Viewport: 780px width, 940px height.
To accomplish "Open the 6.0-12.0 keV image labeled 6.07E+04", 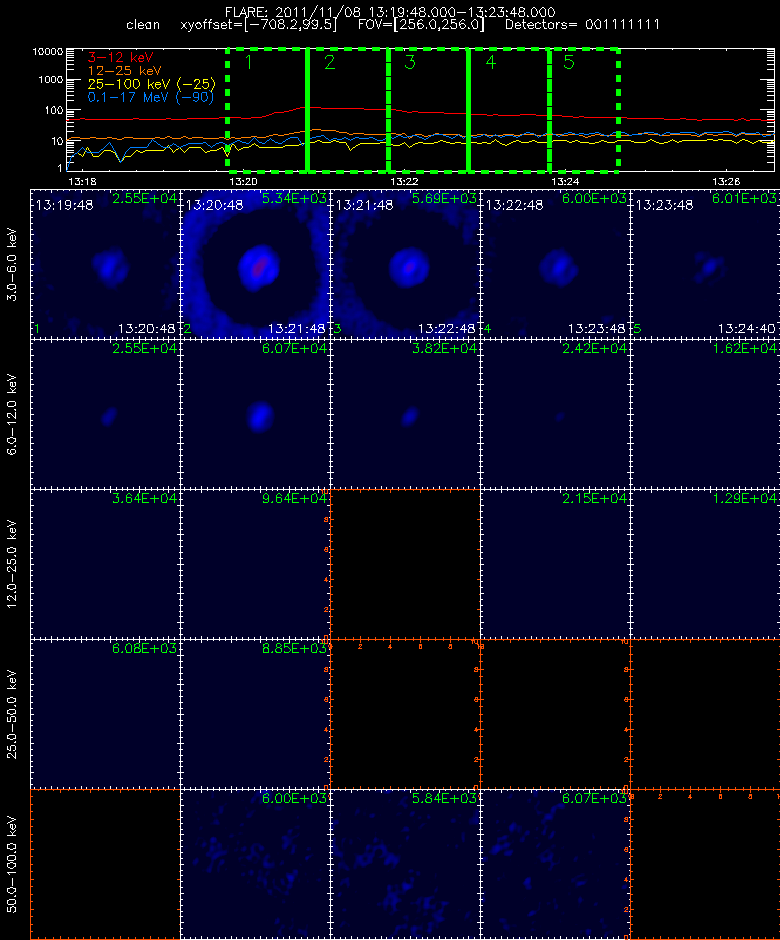I will pos(255,414).
